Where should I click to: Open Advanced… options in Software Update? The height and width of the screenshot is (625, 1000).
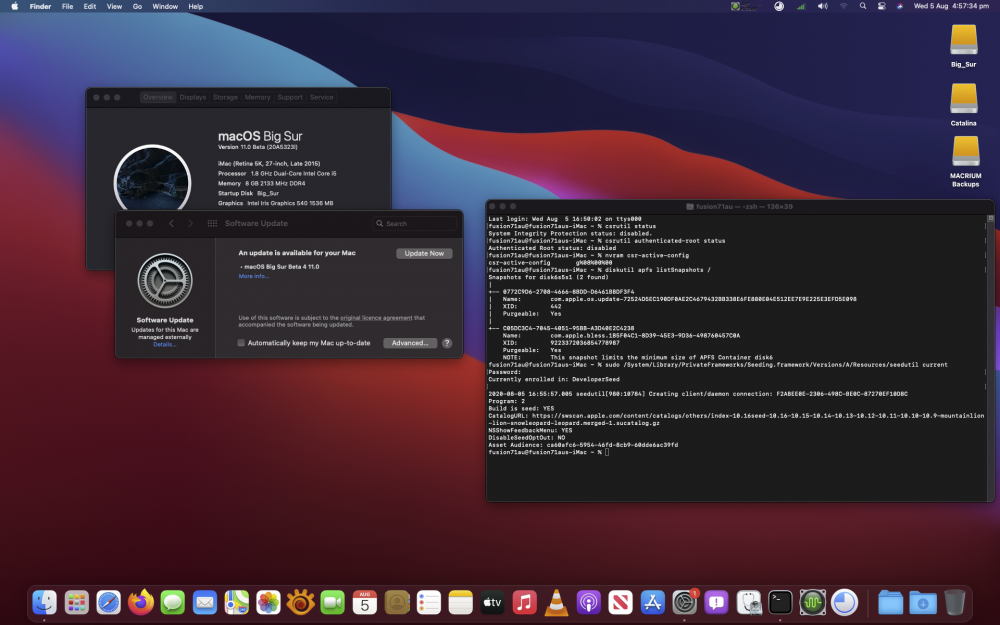point(410,343)
